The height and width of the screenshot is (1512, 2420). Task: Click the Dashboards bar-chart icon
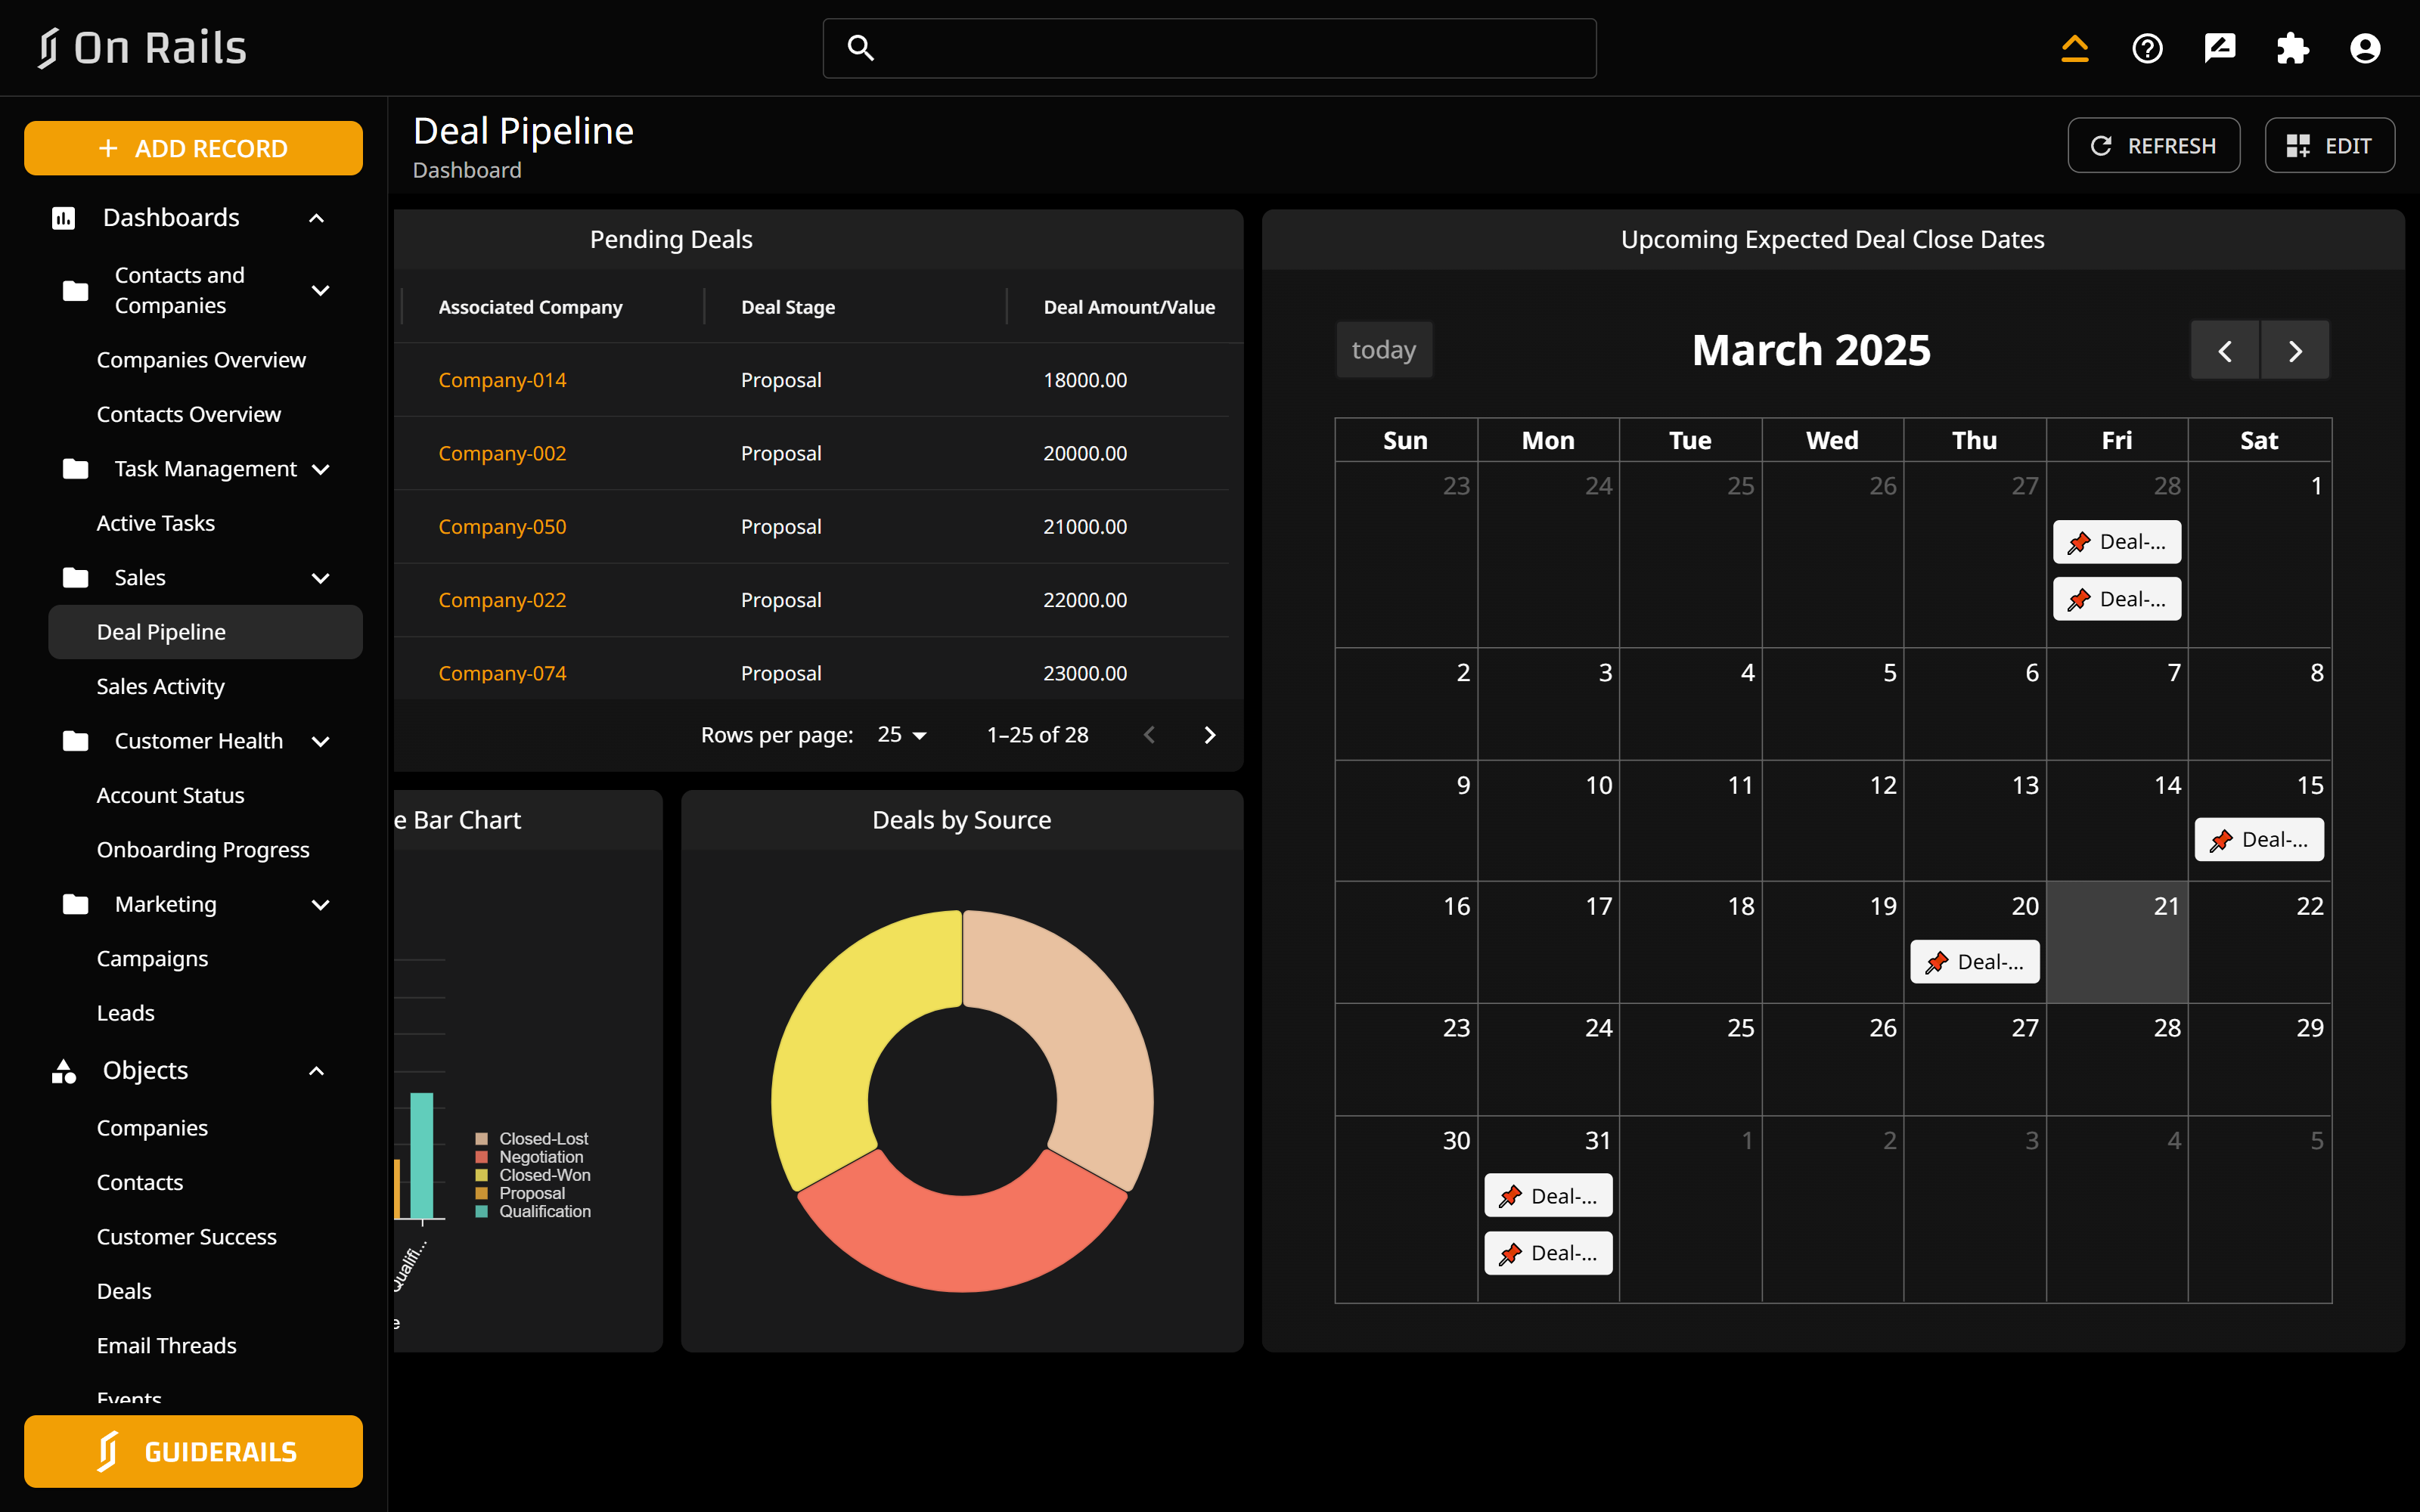coord(63,217)
